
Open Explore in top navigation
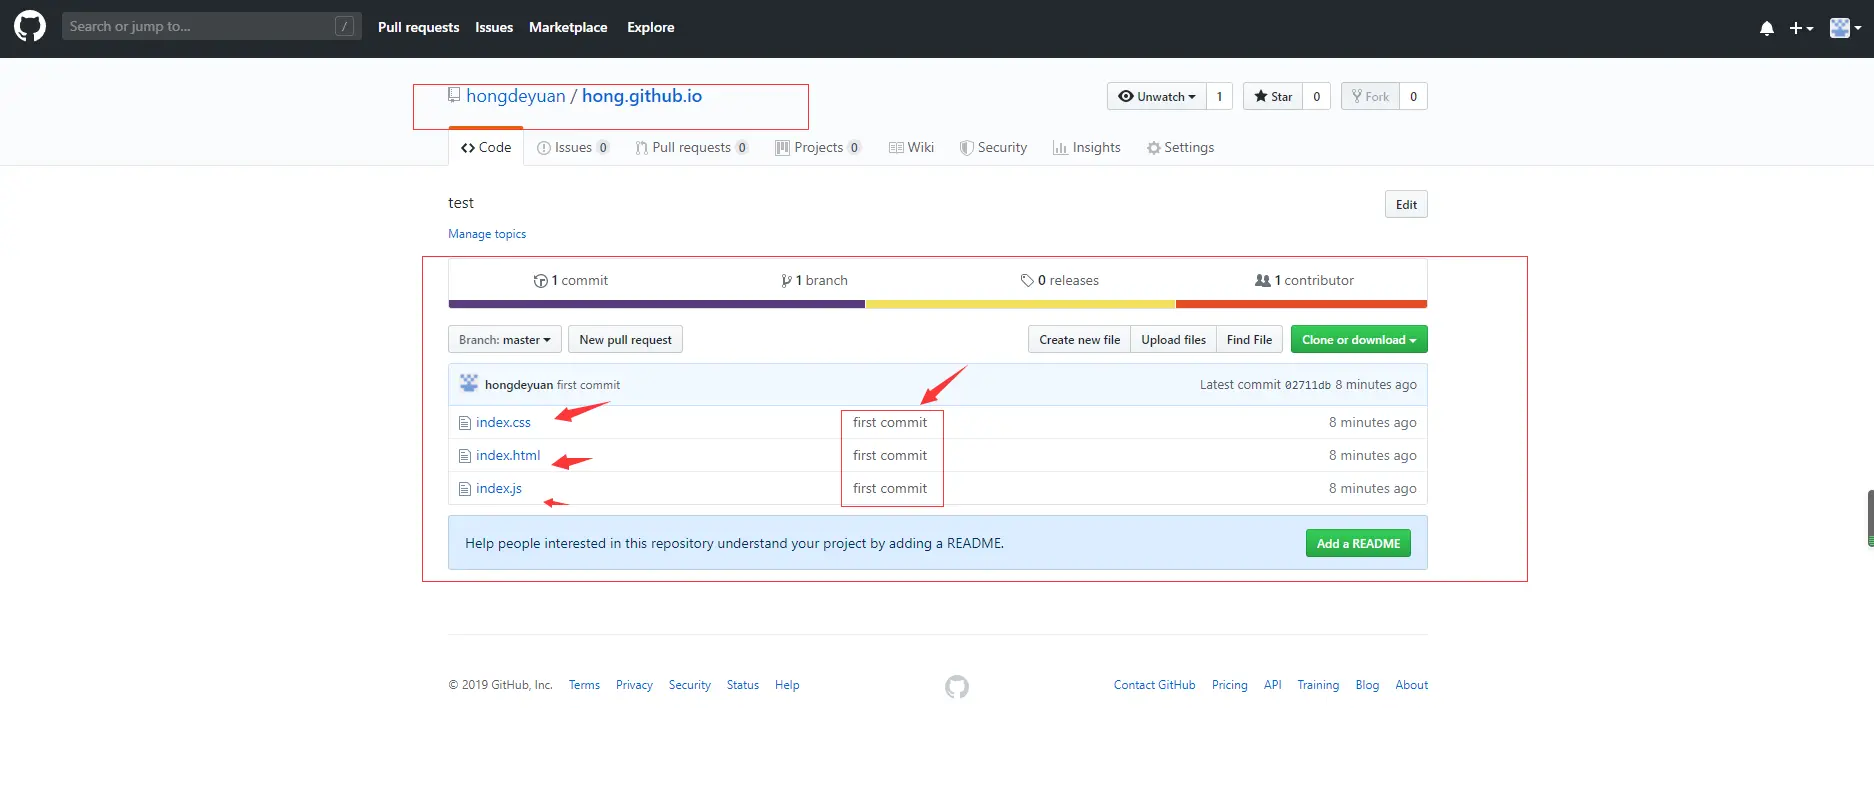tap(651, 27)
